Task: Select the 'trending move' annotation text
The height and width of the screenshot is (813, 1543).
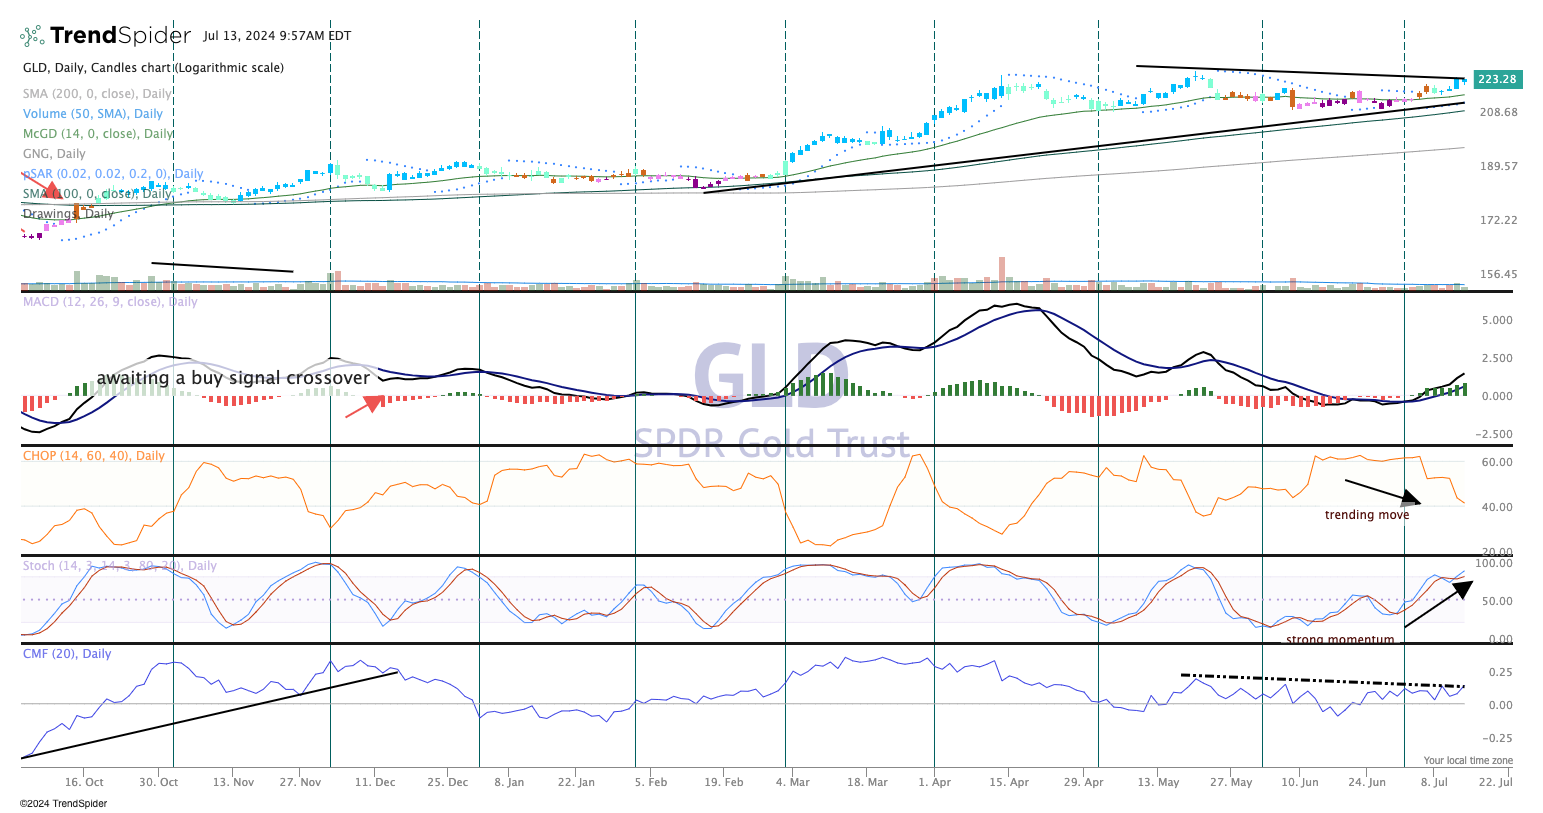Action: pos(1367,515)
